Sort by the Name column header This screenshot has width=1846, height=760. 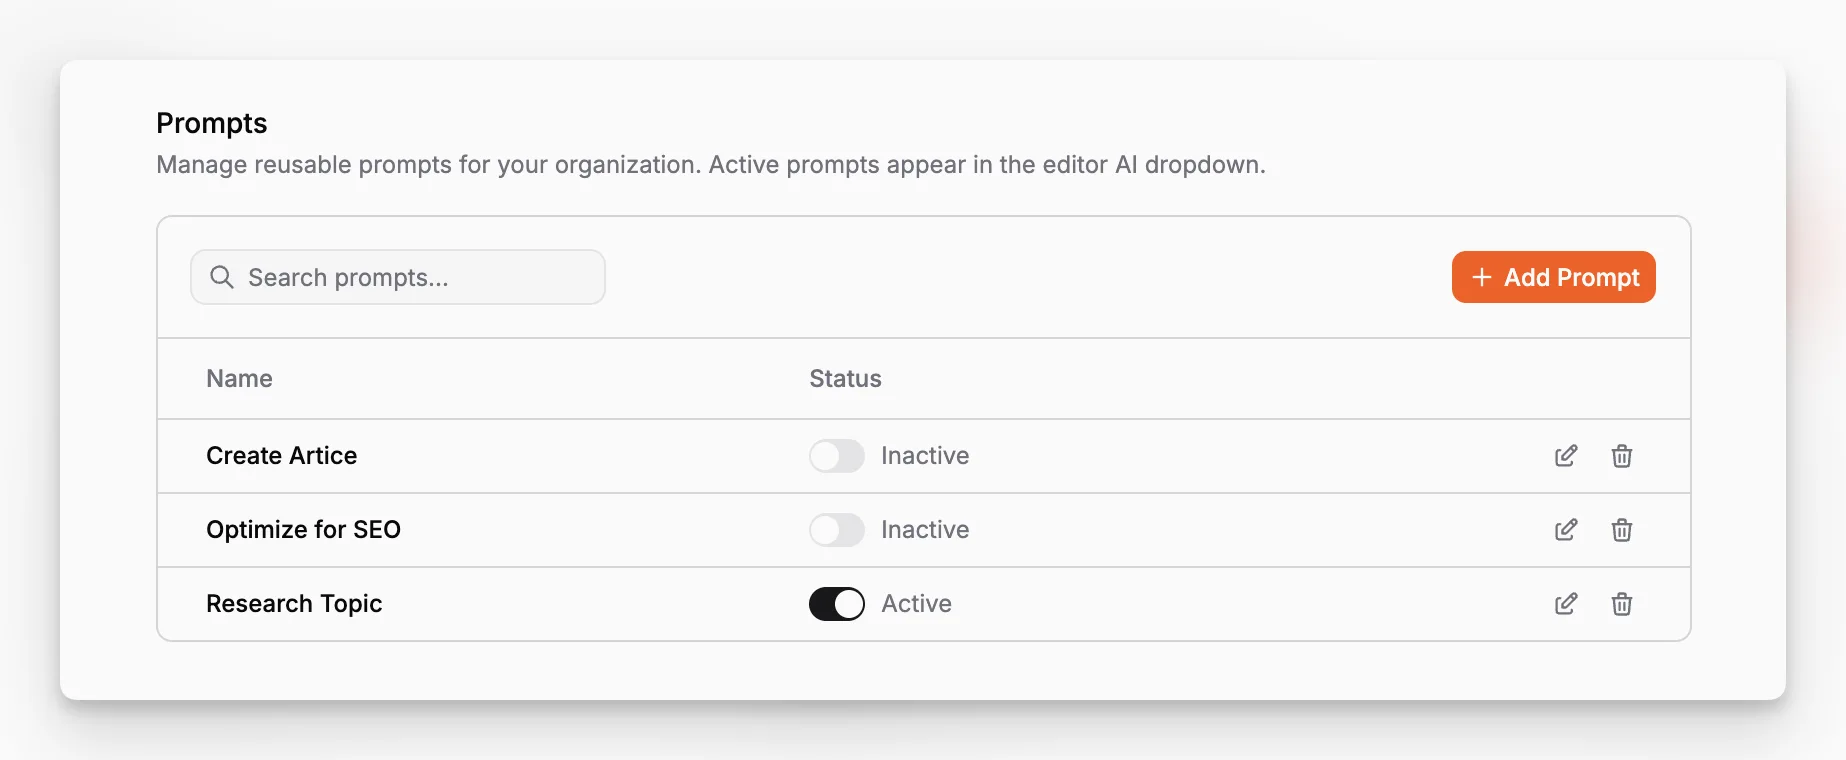(239, 379)
